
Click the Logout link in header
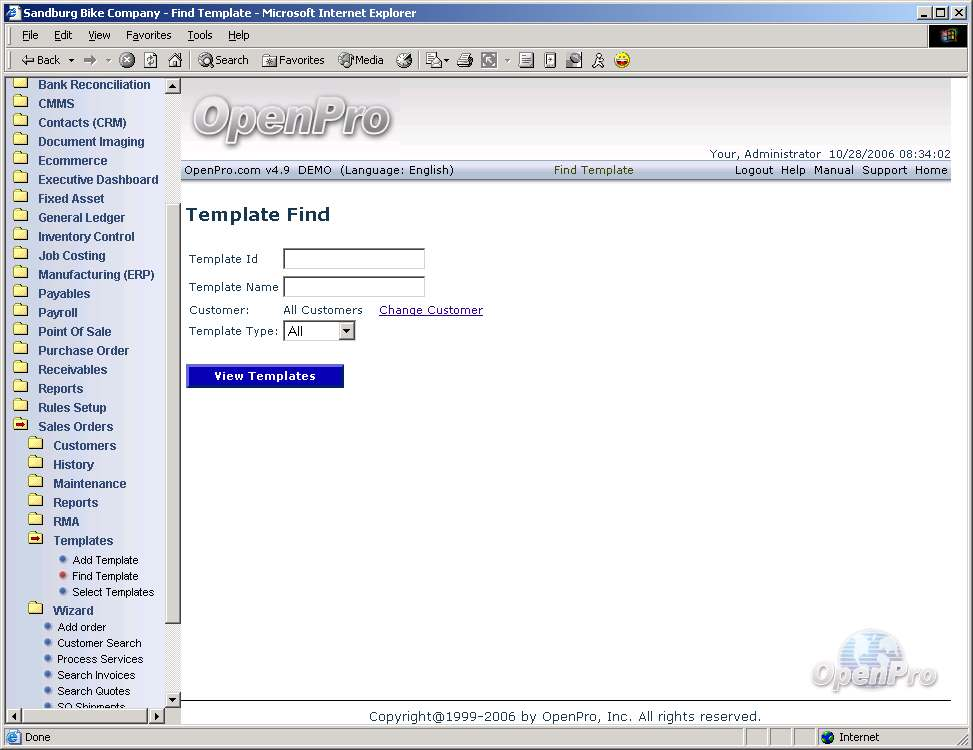(x=753, y=170)
